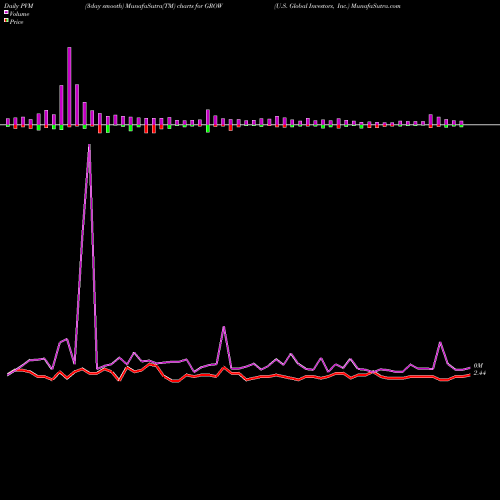Click the tallest magenta volume bar
500x500 pixels.
(x=69, y=87)
